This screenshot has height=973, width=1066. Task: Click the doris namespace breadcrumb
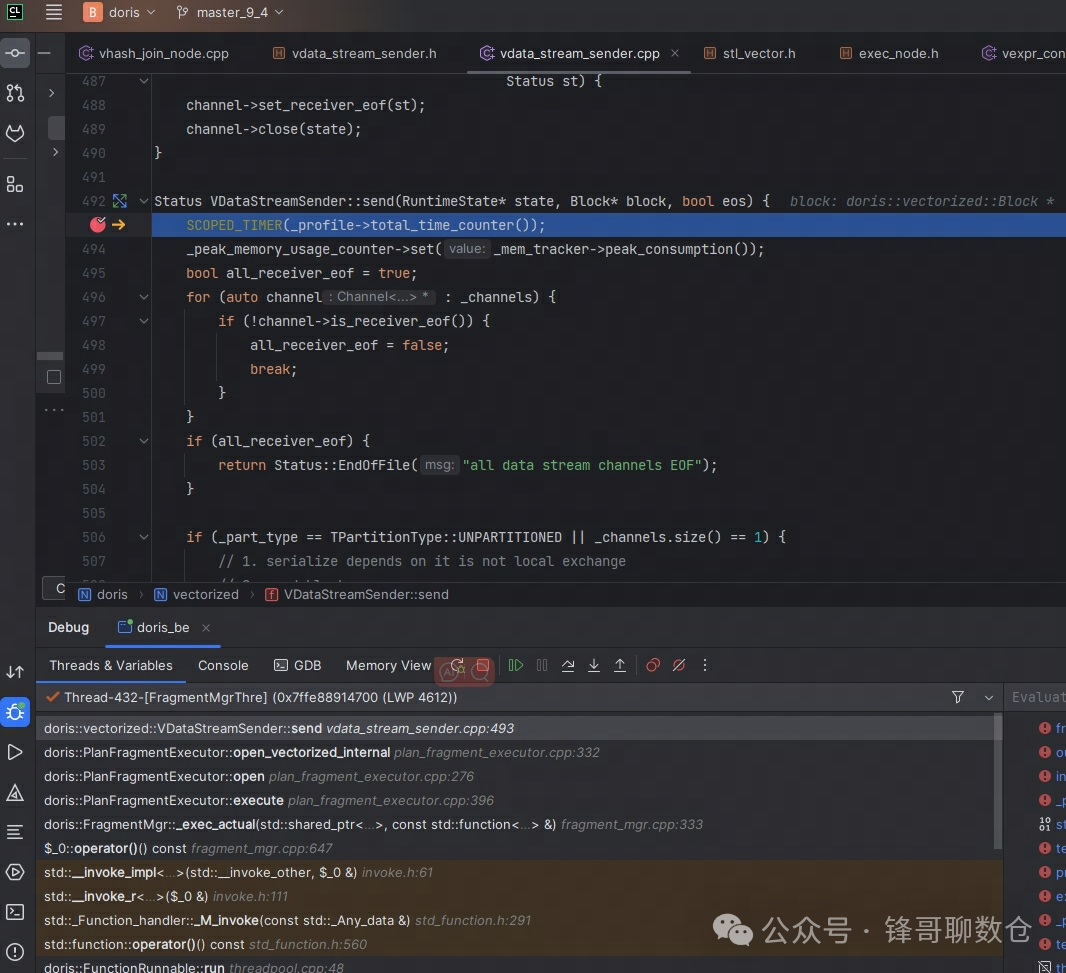[x=103, y=594]
